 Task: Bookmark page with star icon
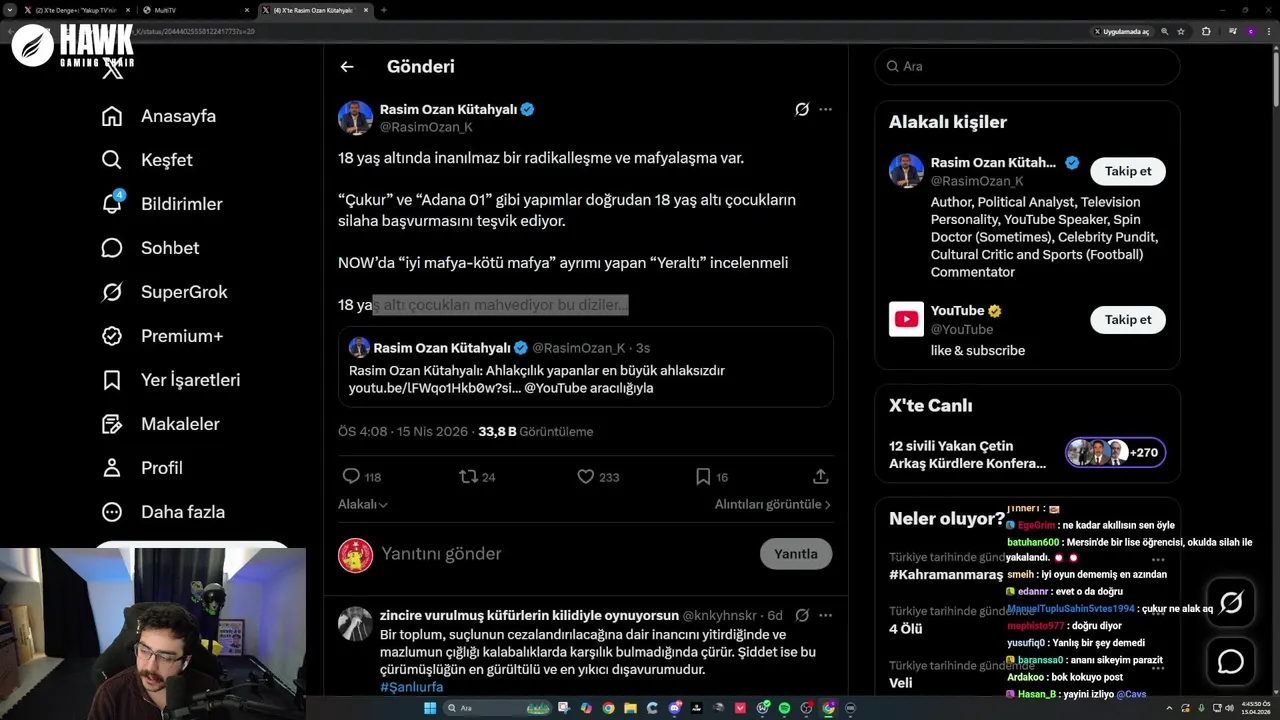1182,32
